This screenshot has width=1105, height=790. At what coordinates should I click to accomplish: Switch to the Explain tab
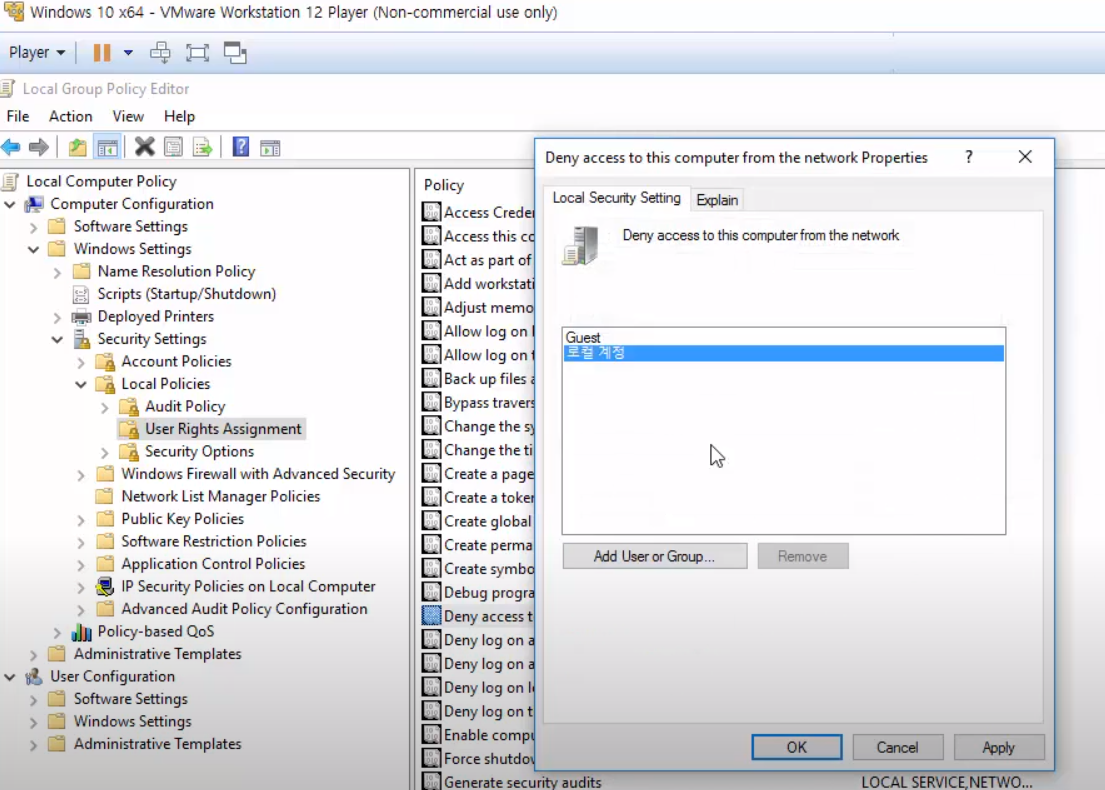pyautogui.click(x=717, y=200)
